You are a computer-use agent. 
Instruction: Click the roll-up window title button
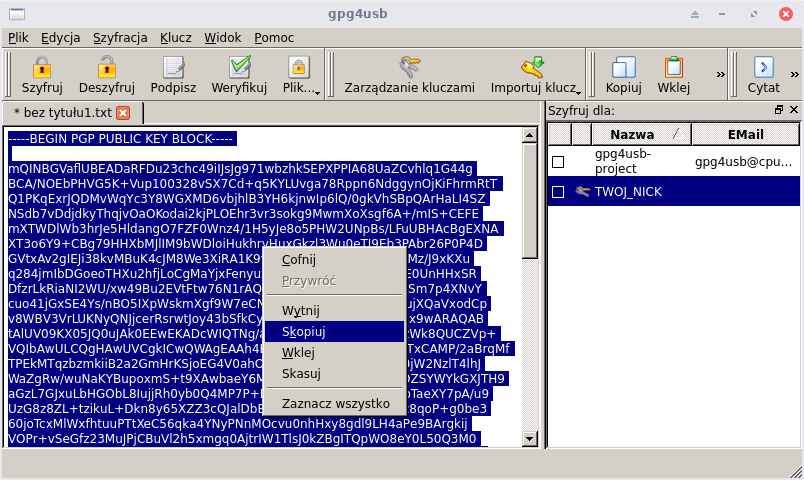695,14
